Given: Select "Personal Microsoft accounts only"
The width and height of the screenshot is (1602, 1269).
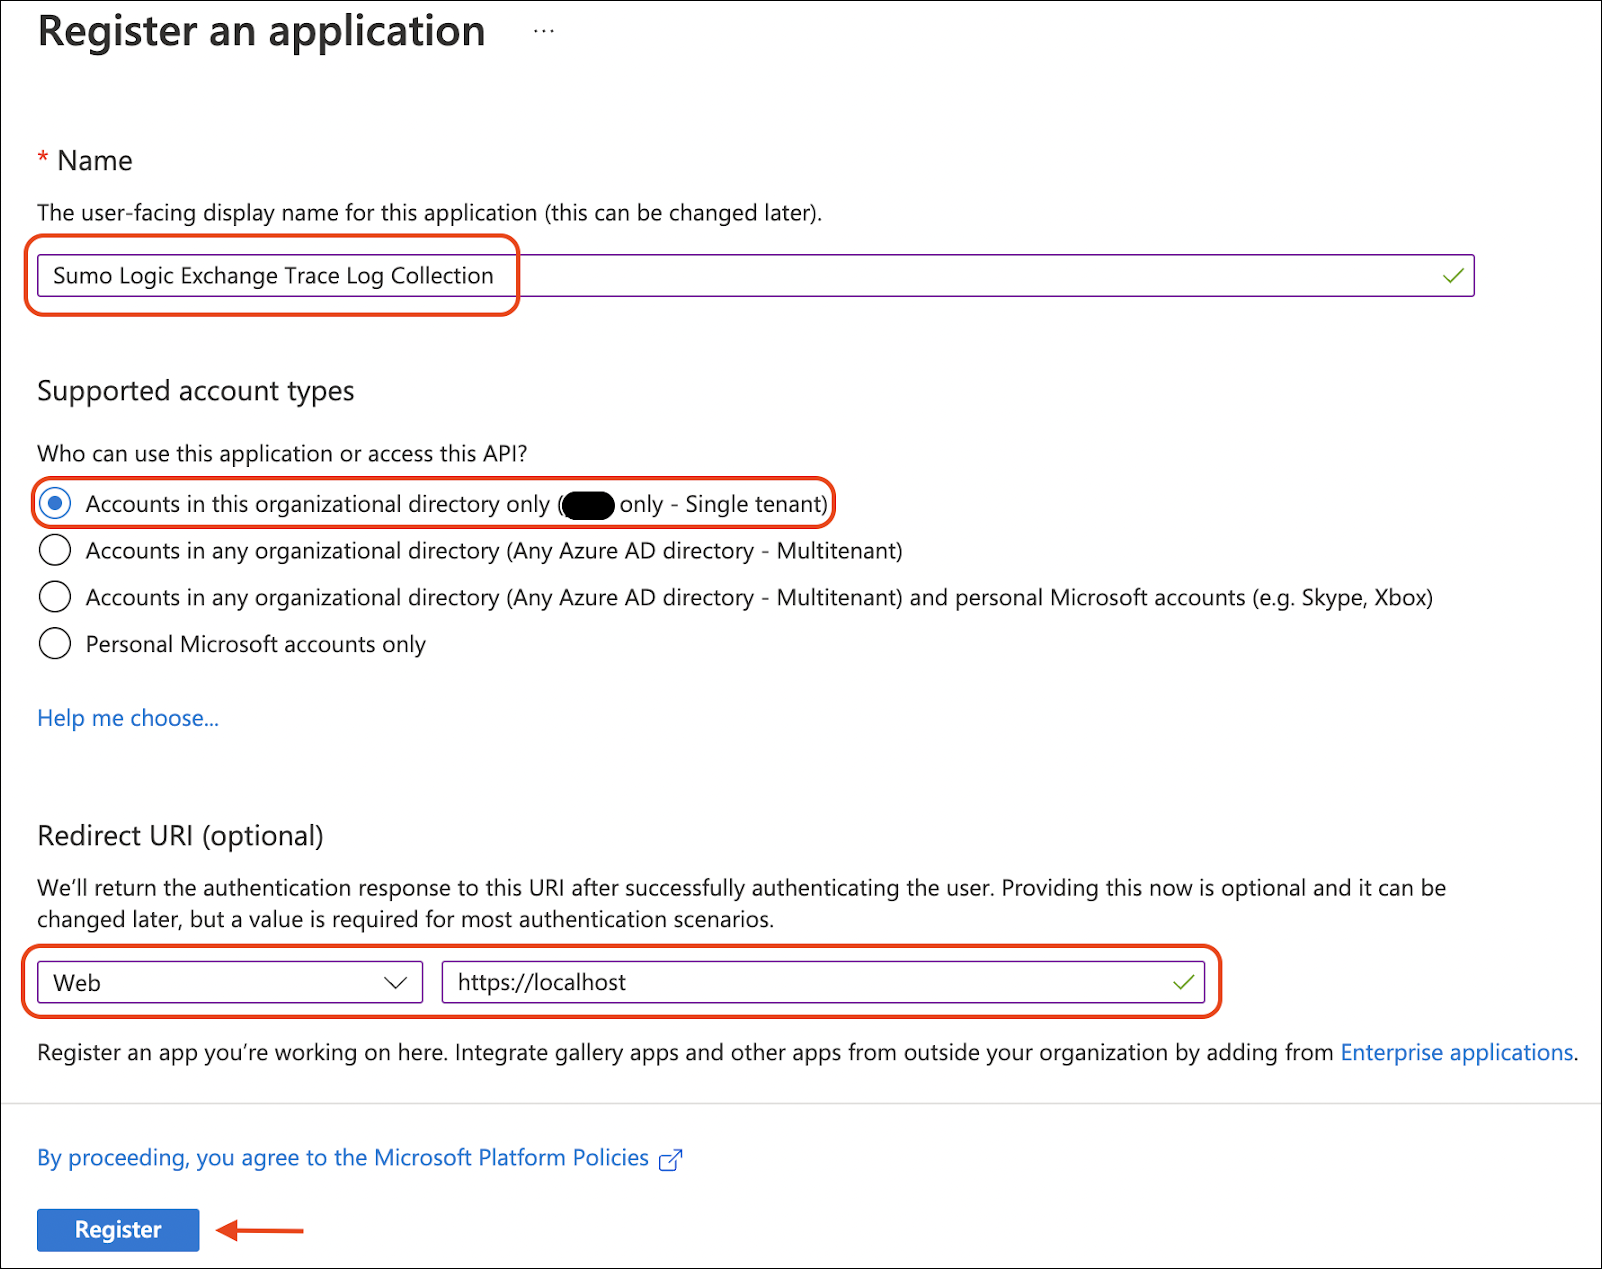Looking at the screenshot, I should pyautogui.click(x=55, y=643).
